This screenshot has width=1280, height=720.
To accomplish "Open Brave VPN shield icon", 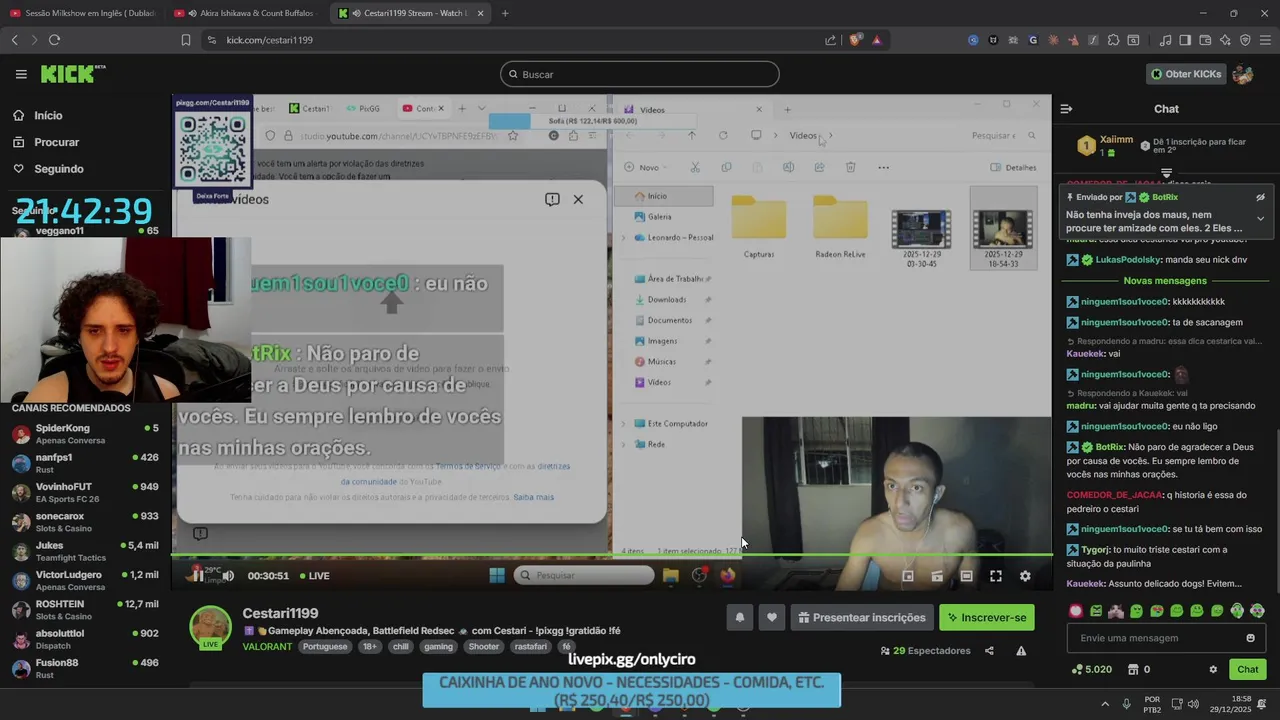I will (x=1245, y=40).
